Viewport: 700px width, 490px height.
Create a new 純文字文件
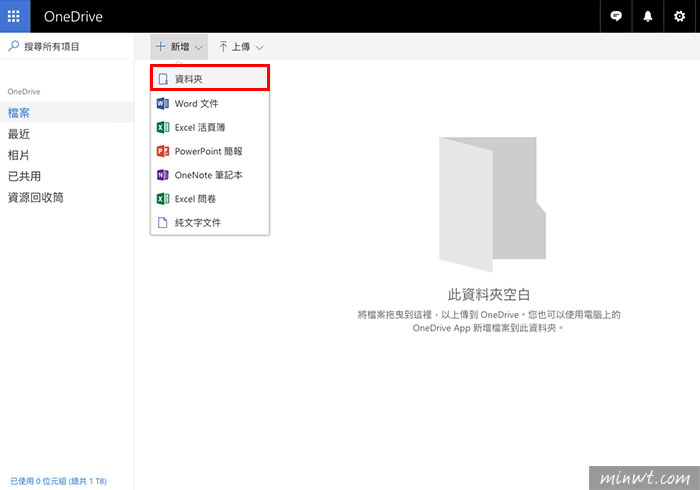pyautogui.click(x=210, y=222)
